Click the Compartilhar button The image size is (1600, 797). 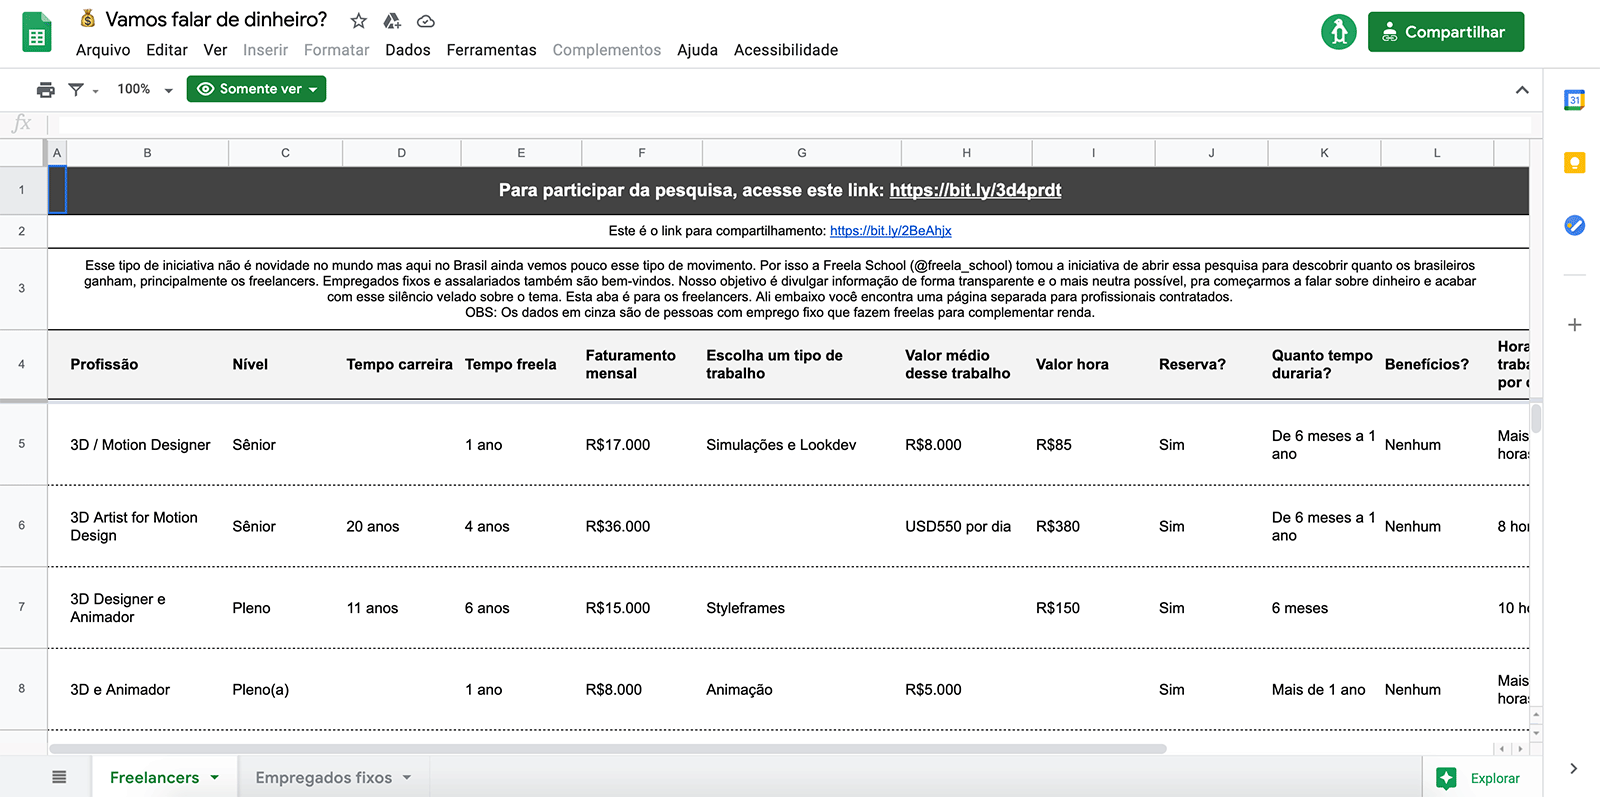1445,32
